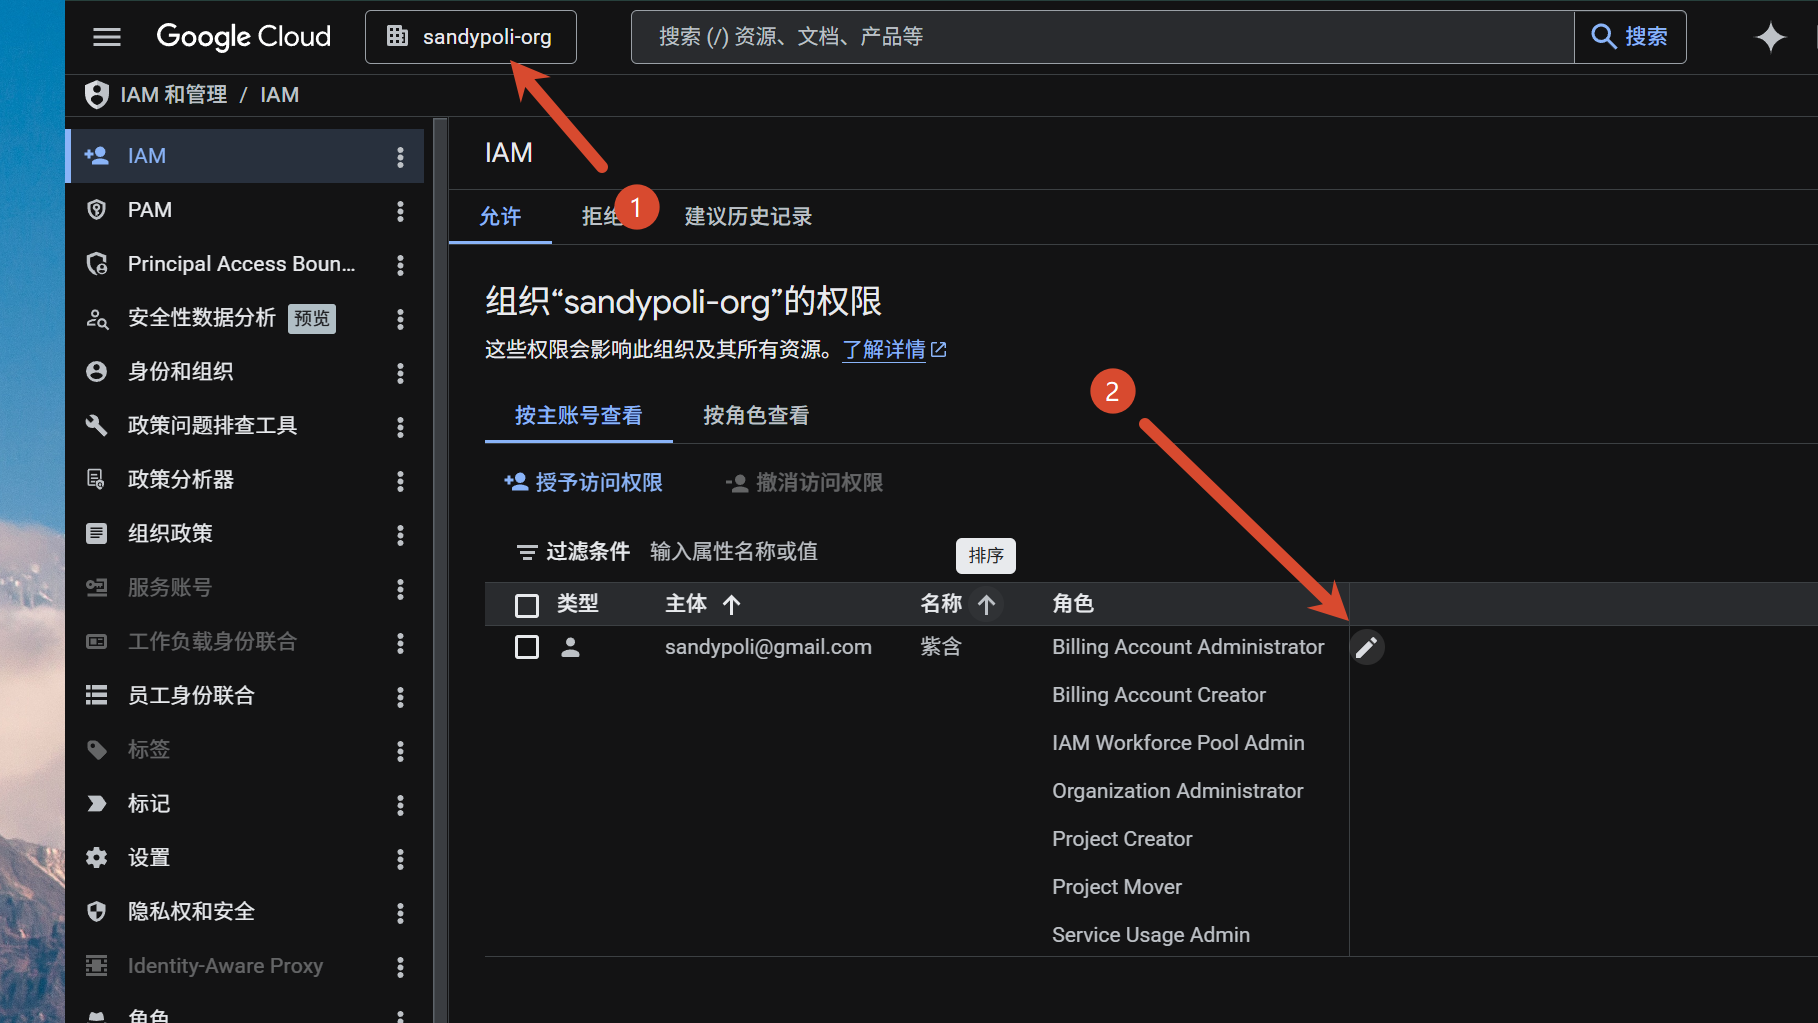Click 撤消访问权限 button

tap(804, 483)
